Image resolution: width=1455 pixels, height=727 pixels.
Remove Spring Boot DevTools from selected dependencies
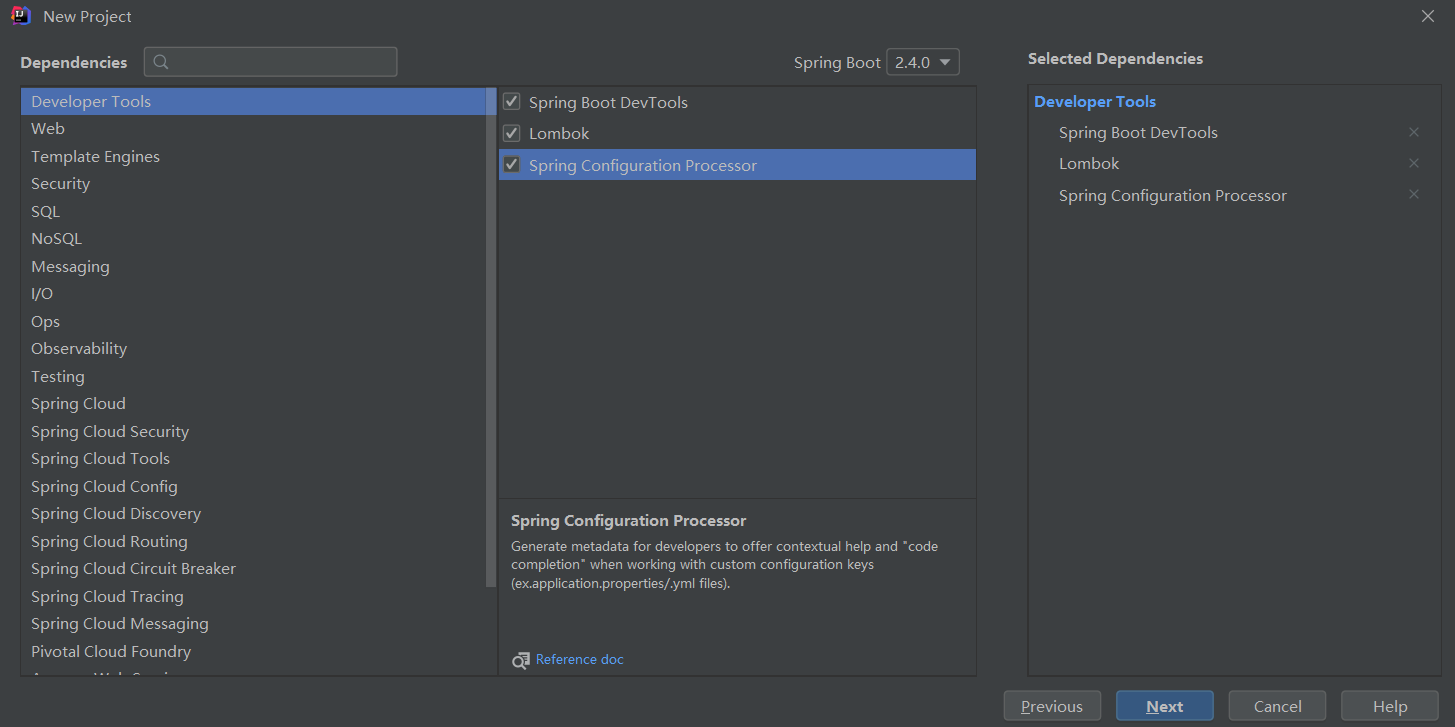pyautogui.click(x=1414, y=132)
